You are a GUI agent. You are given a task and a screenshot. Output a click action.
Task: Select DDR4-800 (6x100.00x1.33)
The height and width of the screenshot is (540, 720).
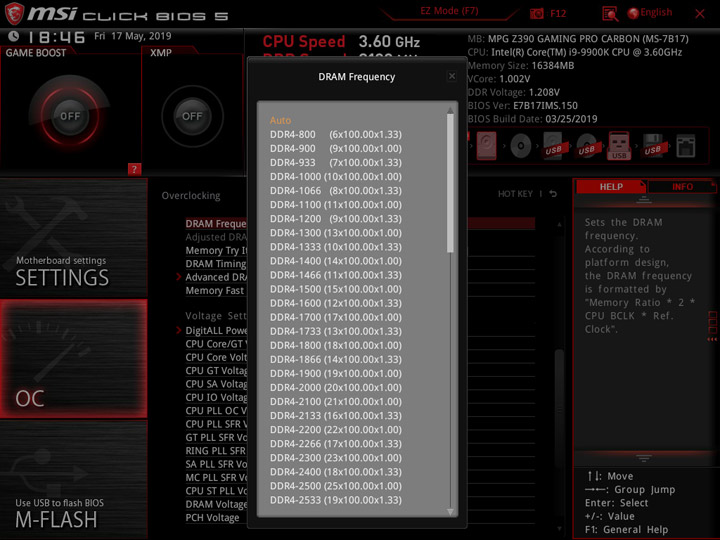coord(336,135)
